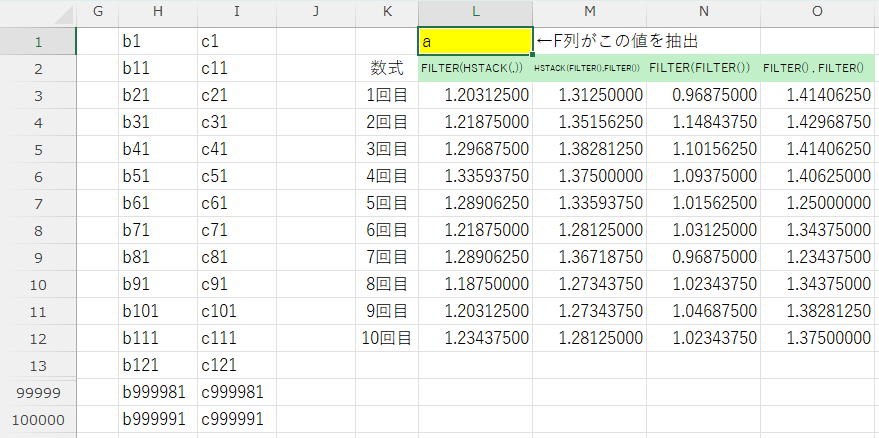This screenshot has width=879, height=438.
Task: Click row header 13
Action: (38, 366)
